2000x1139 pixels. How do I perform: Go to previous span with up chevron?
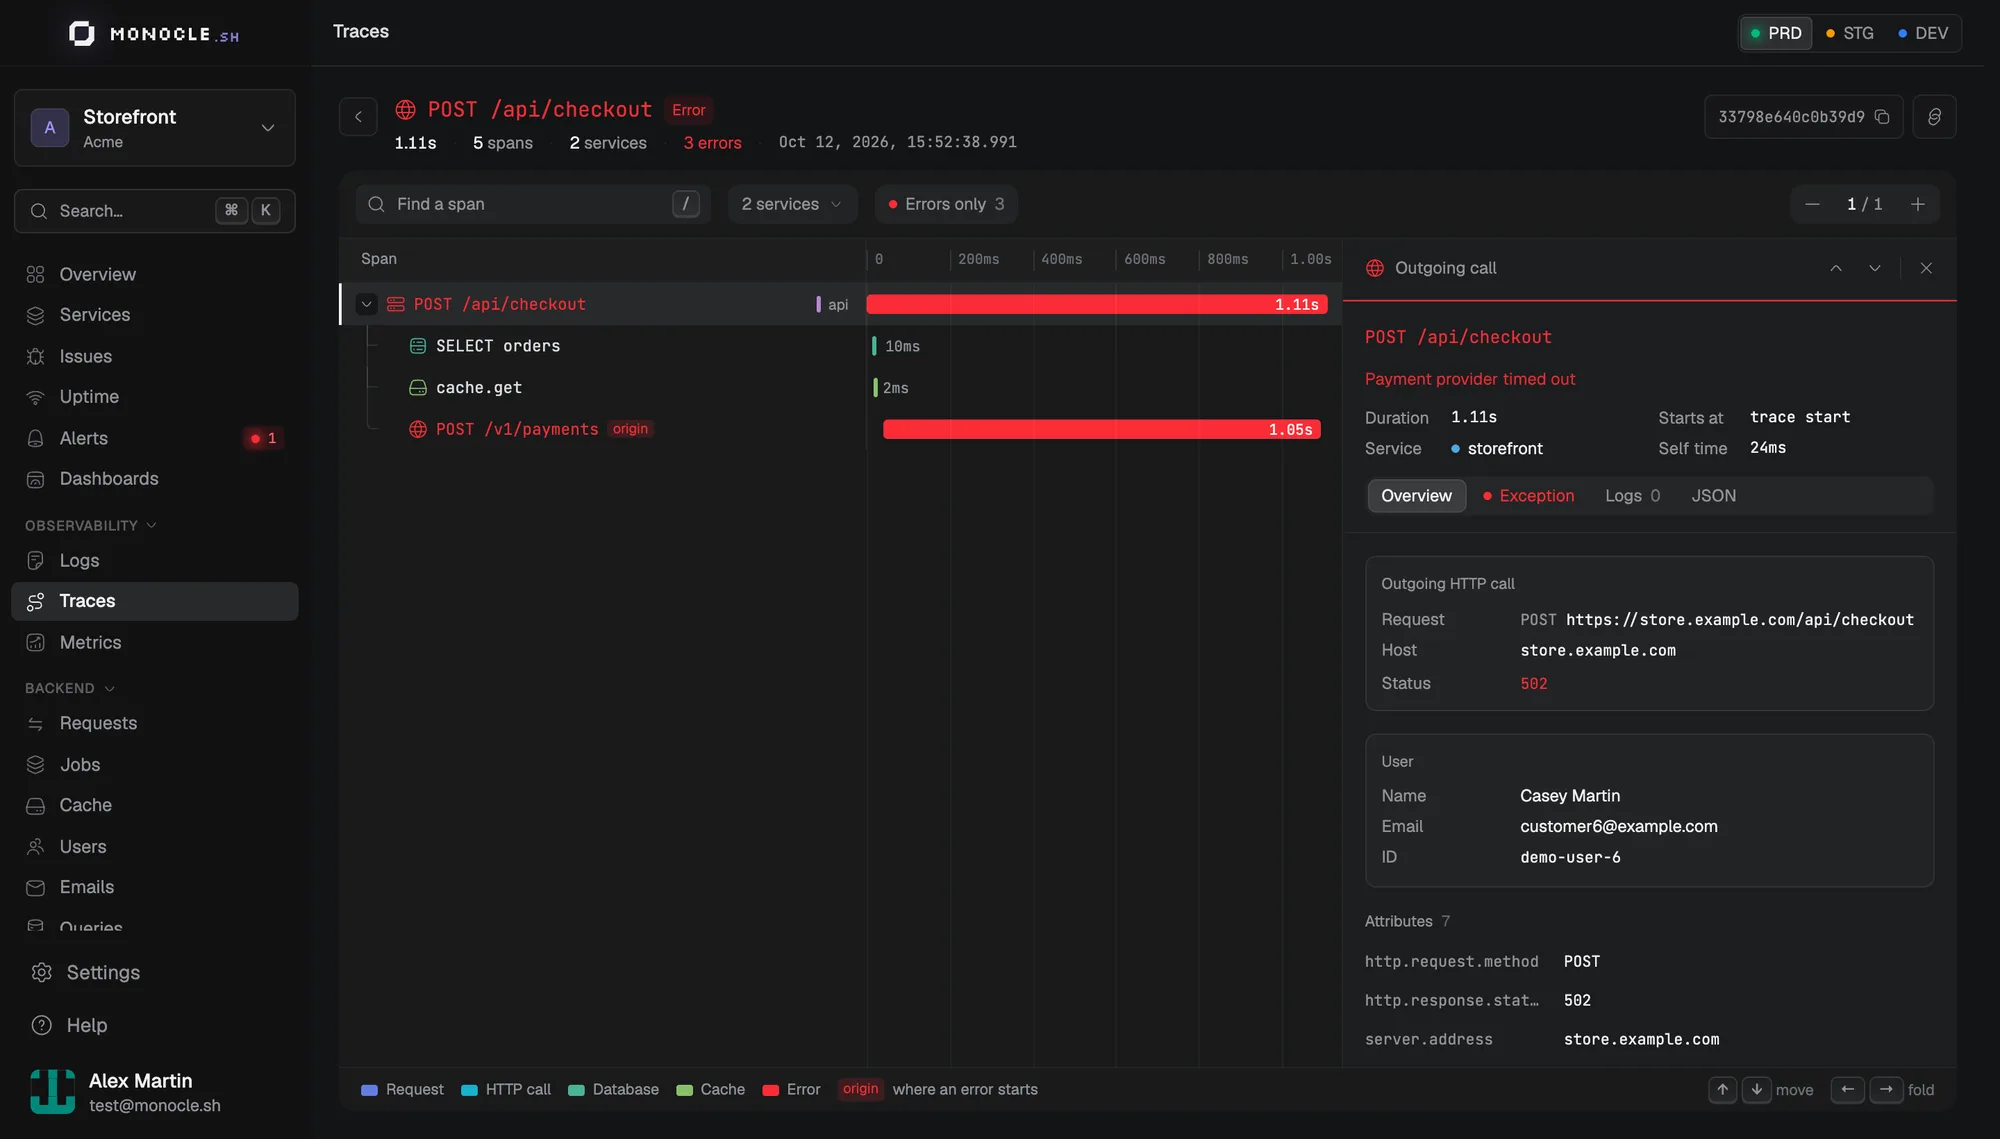click(x=1836, y=268)
